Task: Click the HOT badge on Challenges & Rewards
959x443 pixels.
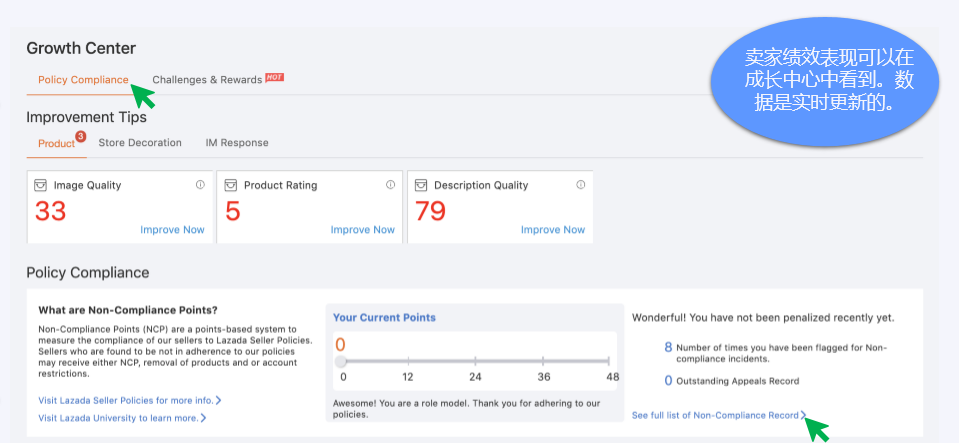Action: 275,78
